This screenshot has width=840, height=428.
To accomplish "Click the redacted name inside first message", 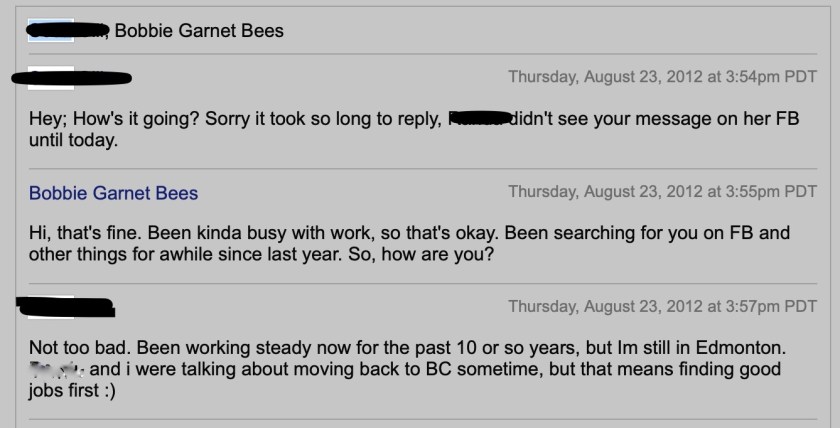I will click(x=479, y=118).
